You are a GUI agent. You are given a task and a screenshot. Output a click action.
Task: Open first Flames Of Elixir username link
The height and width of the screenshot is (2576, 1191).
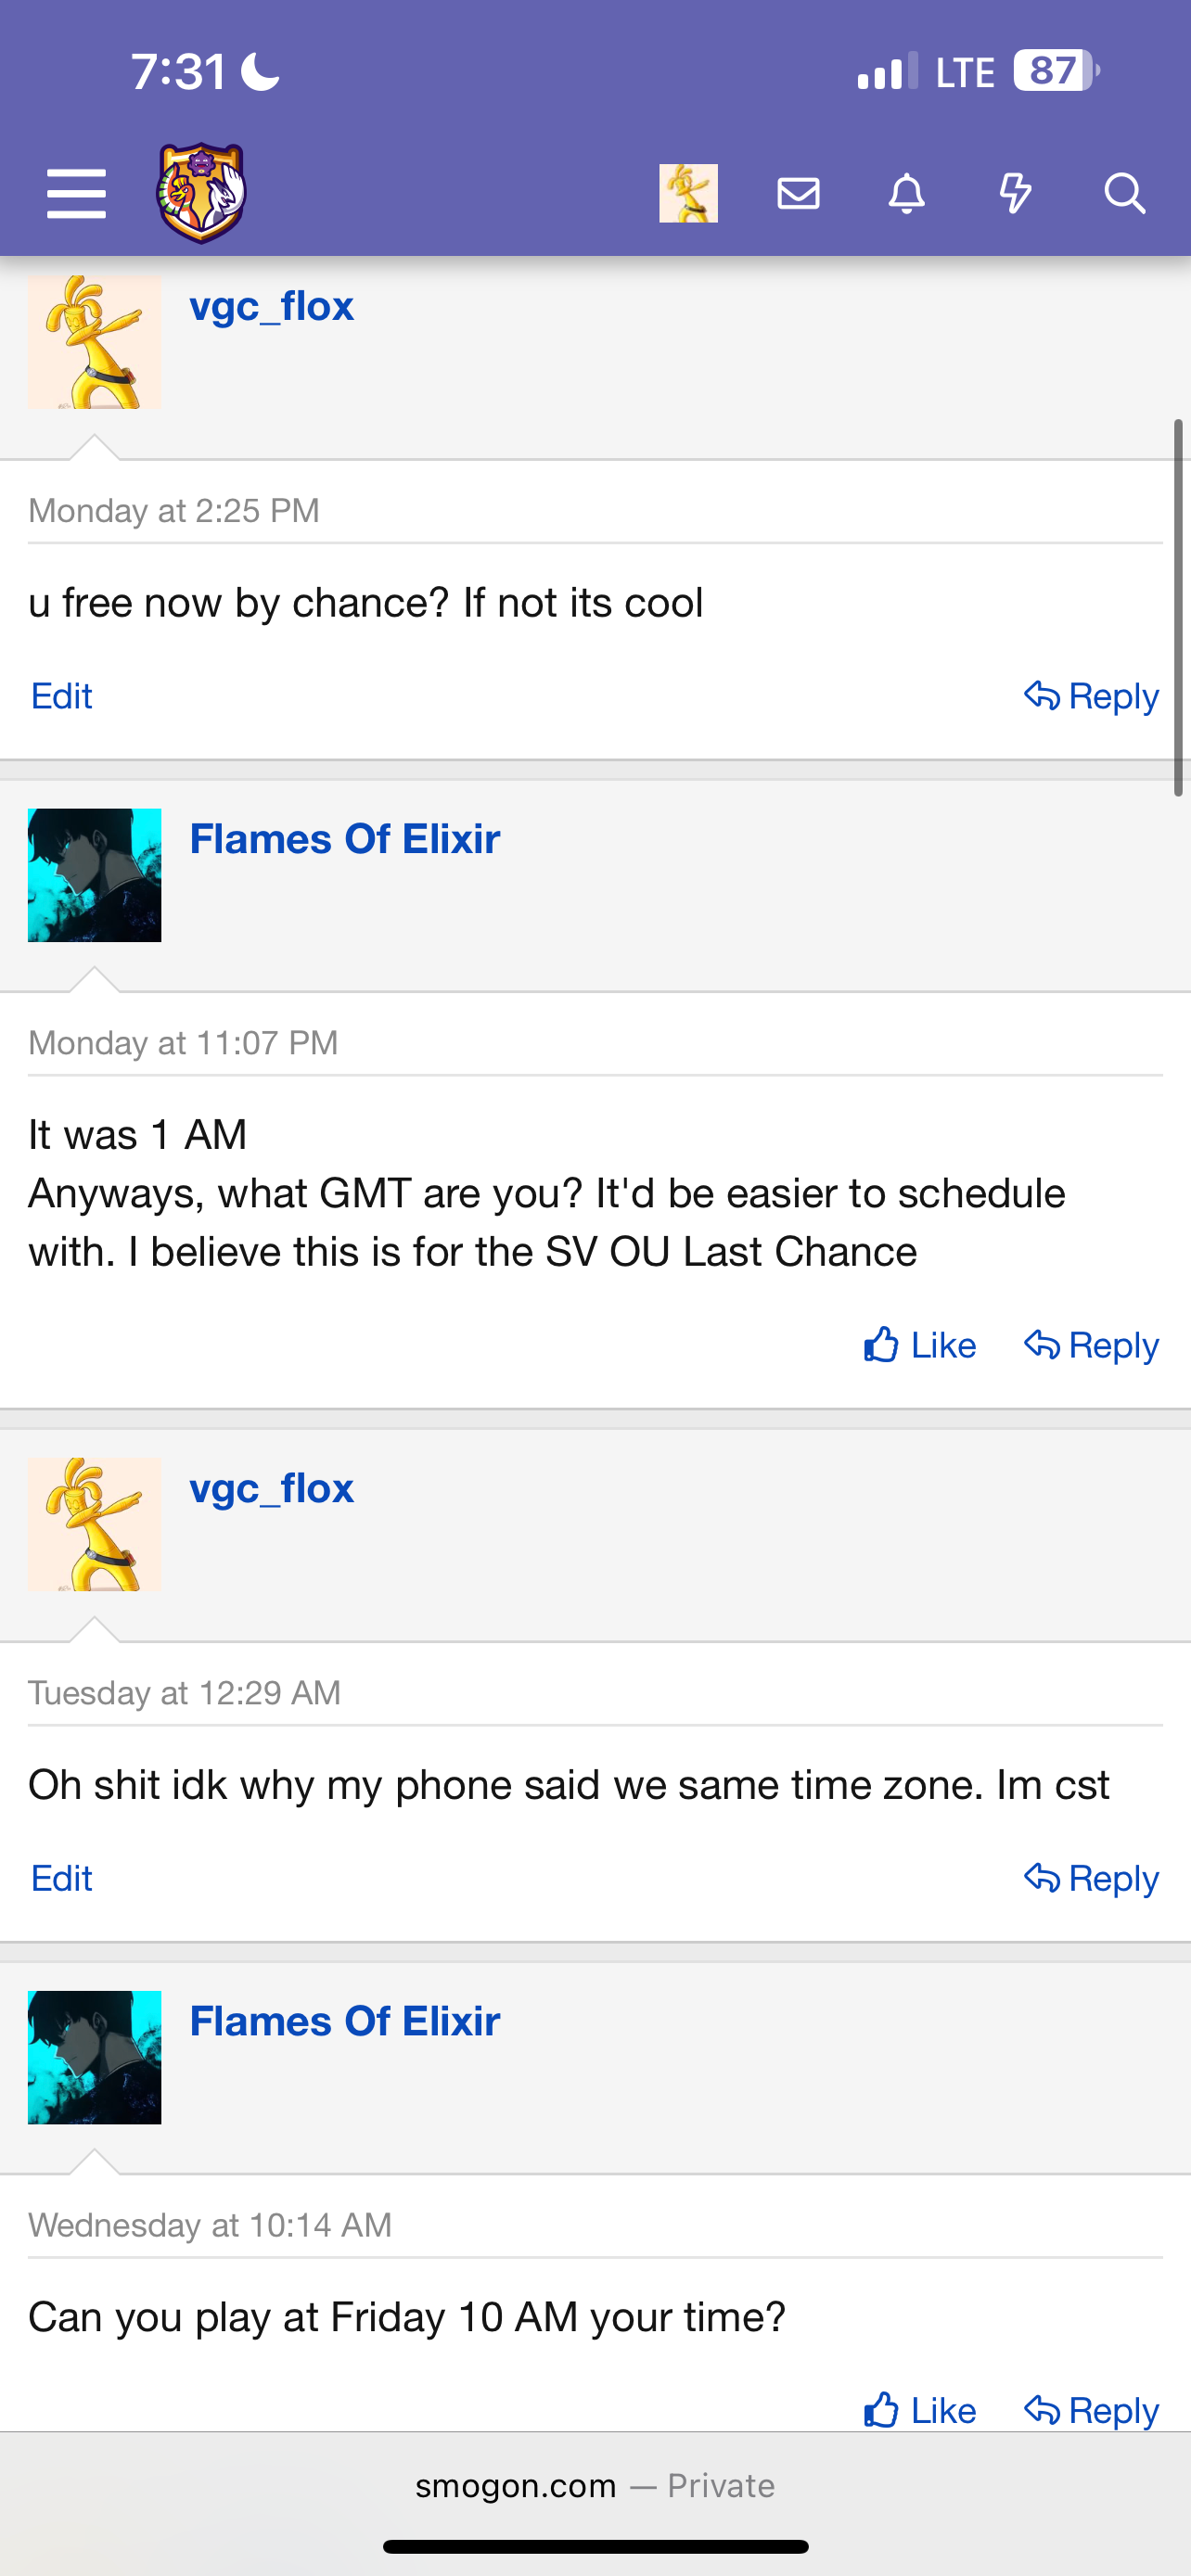pyautogui.click(x=345, y=839)
